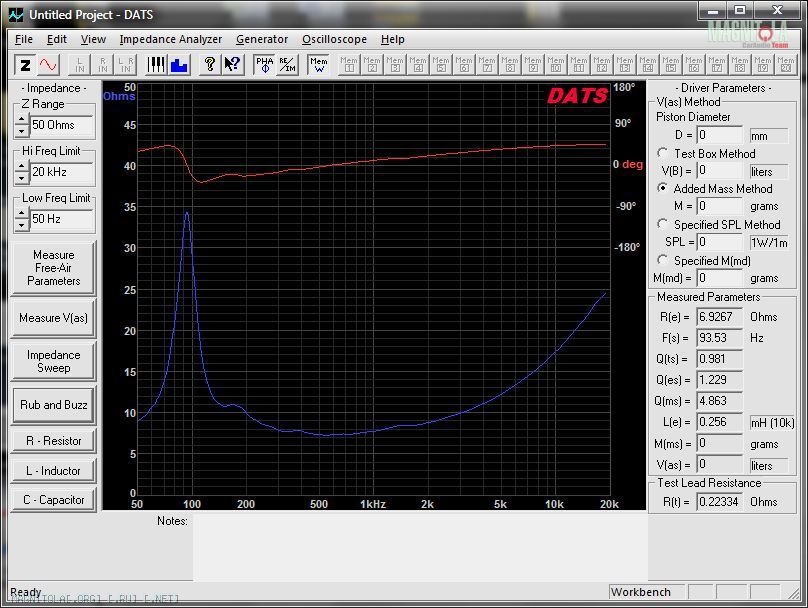Image resolution: width=808 pixels, height=608 pixels.
Task: Lower the Low Freq Limit with down arrow
Action: point(22,225)
